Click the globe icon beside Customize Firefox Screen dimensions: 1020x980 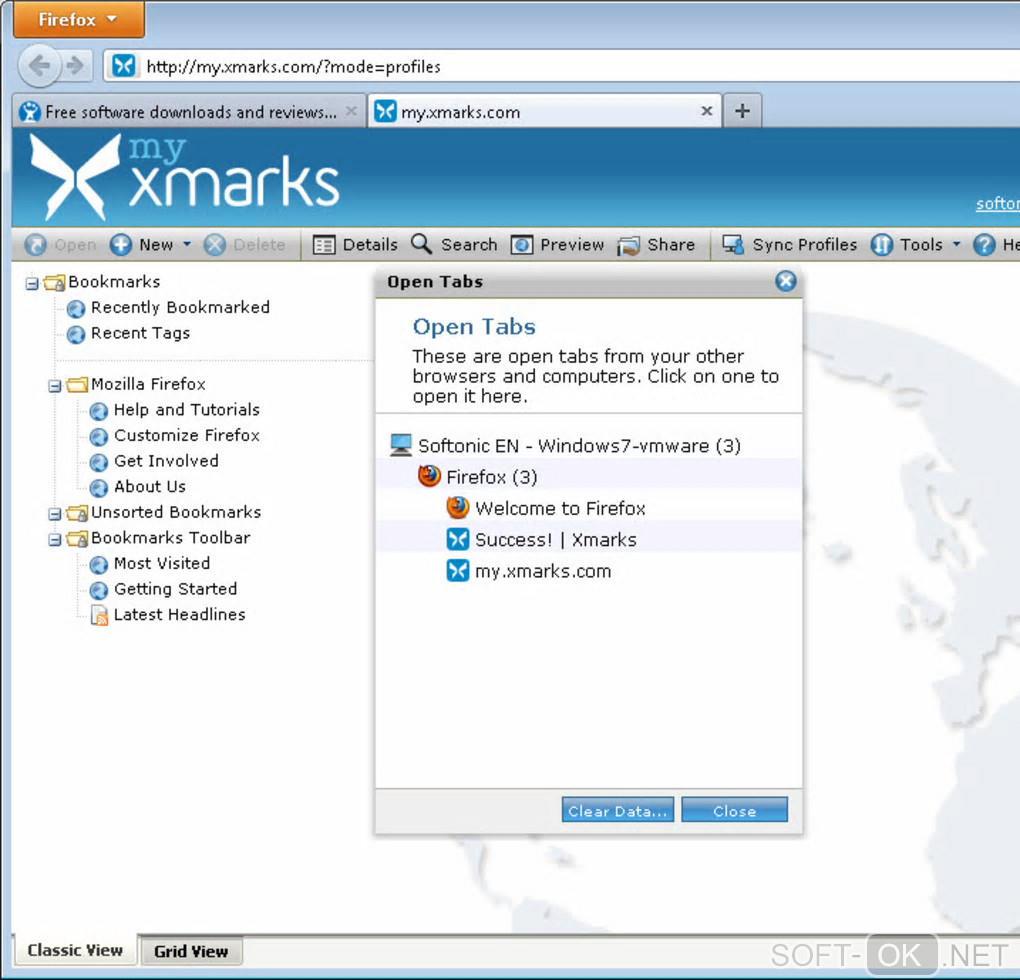click(99, 436)
